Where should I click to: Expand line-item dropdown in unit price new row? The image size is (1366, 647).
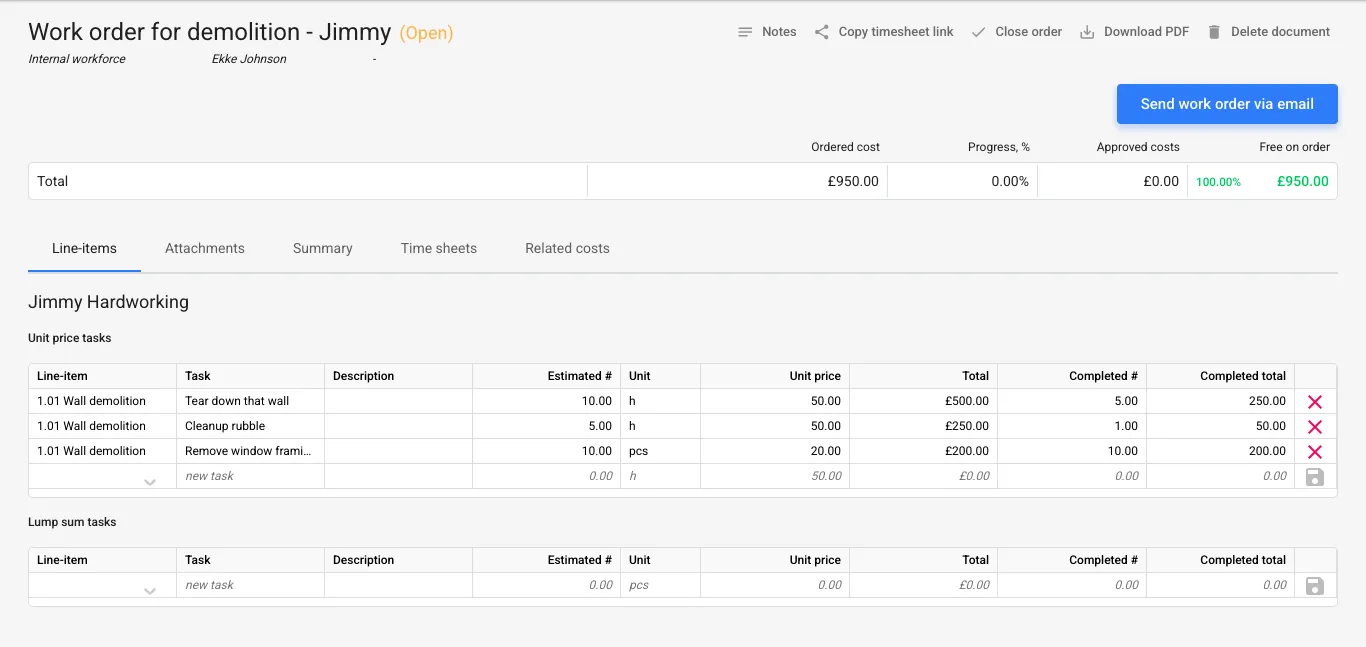point(150,482)
